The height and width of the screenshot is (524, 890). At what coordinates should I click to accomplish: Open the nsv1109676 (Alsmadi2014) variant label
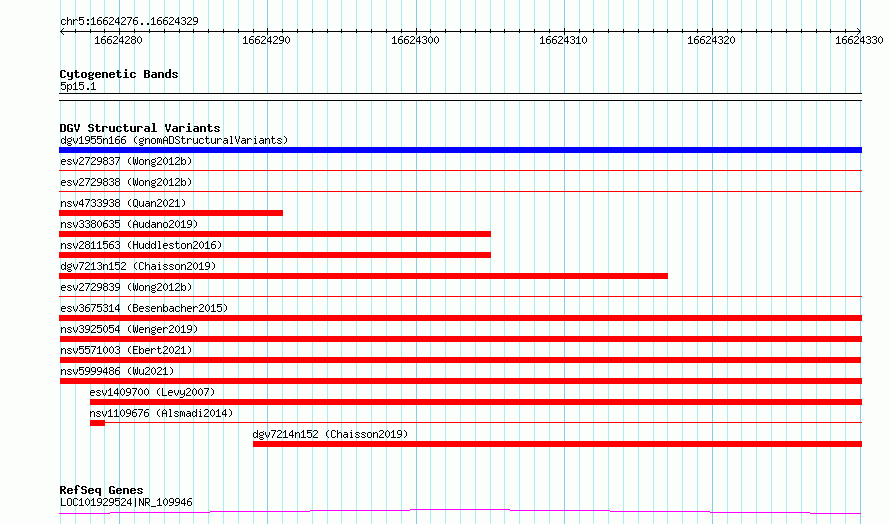(161, 413)
